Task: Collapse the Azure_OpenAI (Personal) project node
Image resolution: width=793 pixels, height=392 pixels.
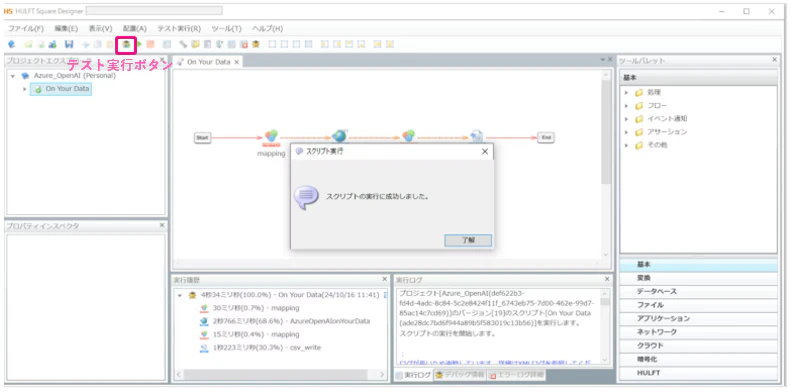Action: coord(13,76)
